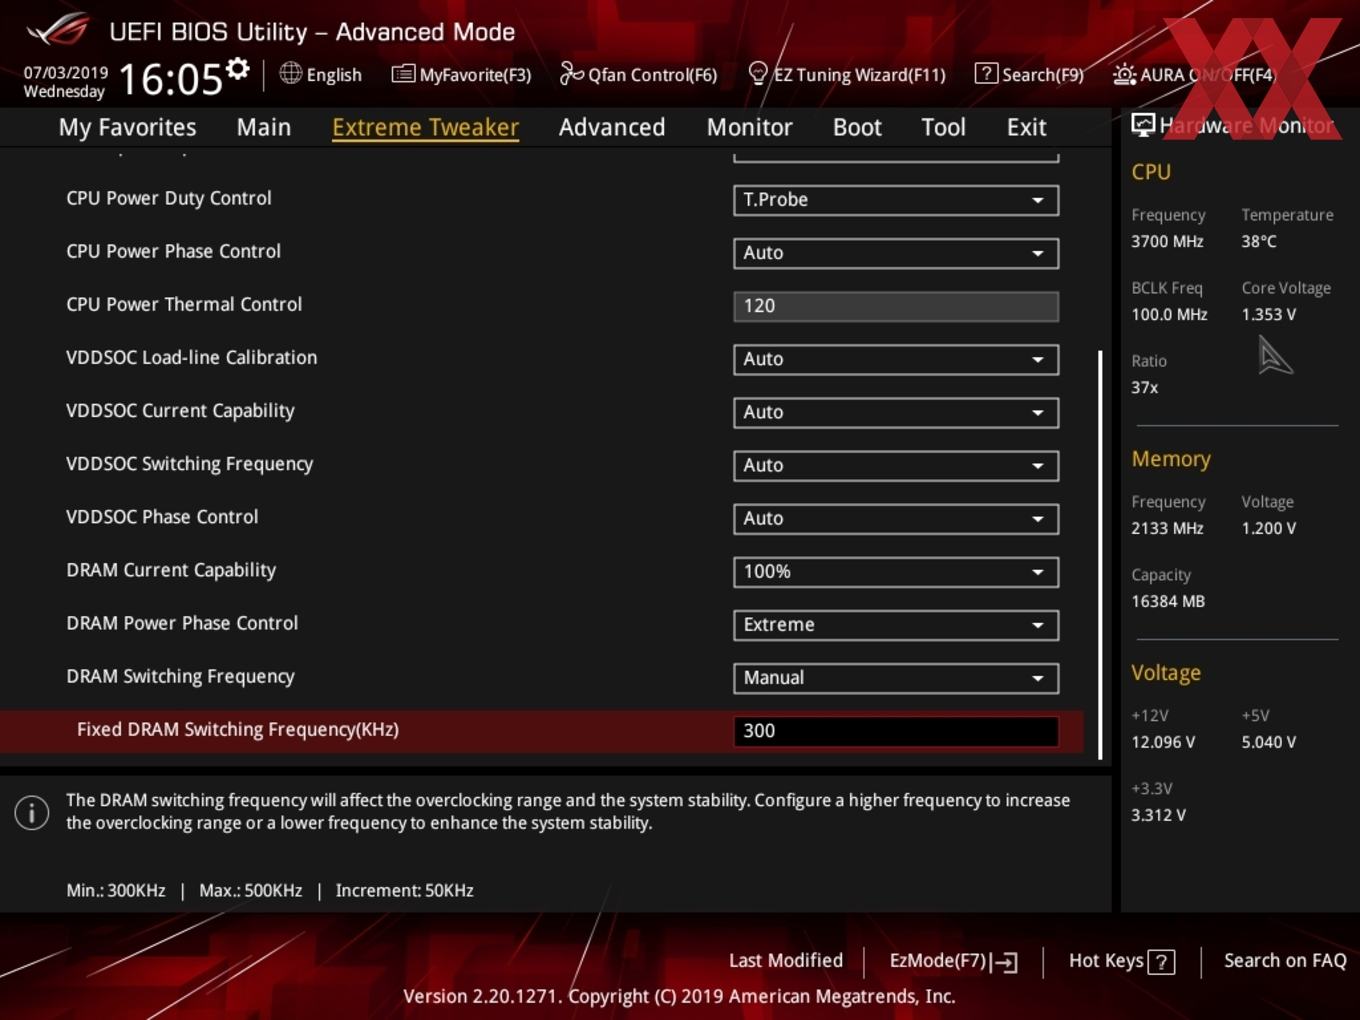Screen dimensions: 1360x1020
Task: Change language via English button
Action: [x=321, y=74]
